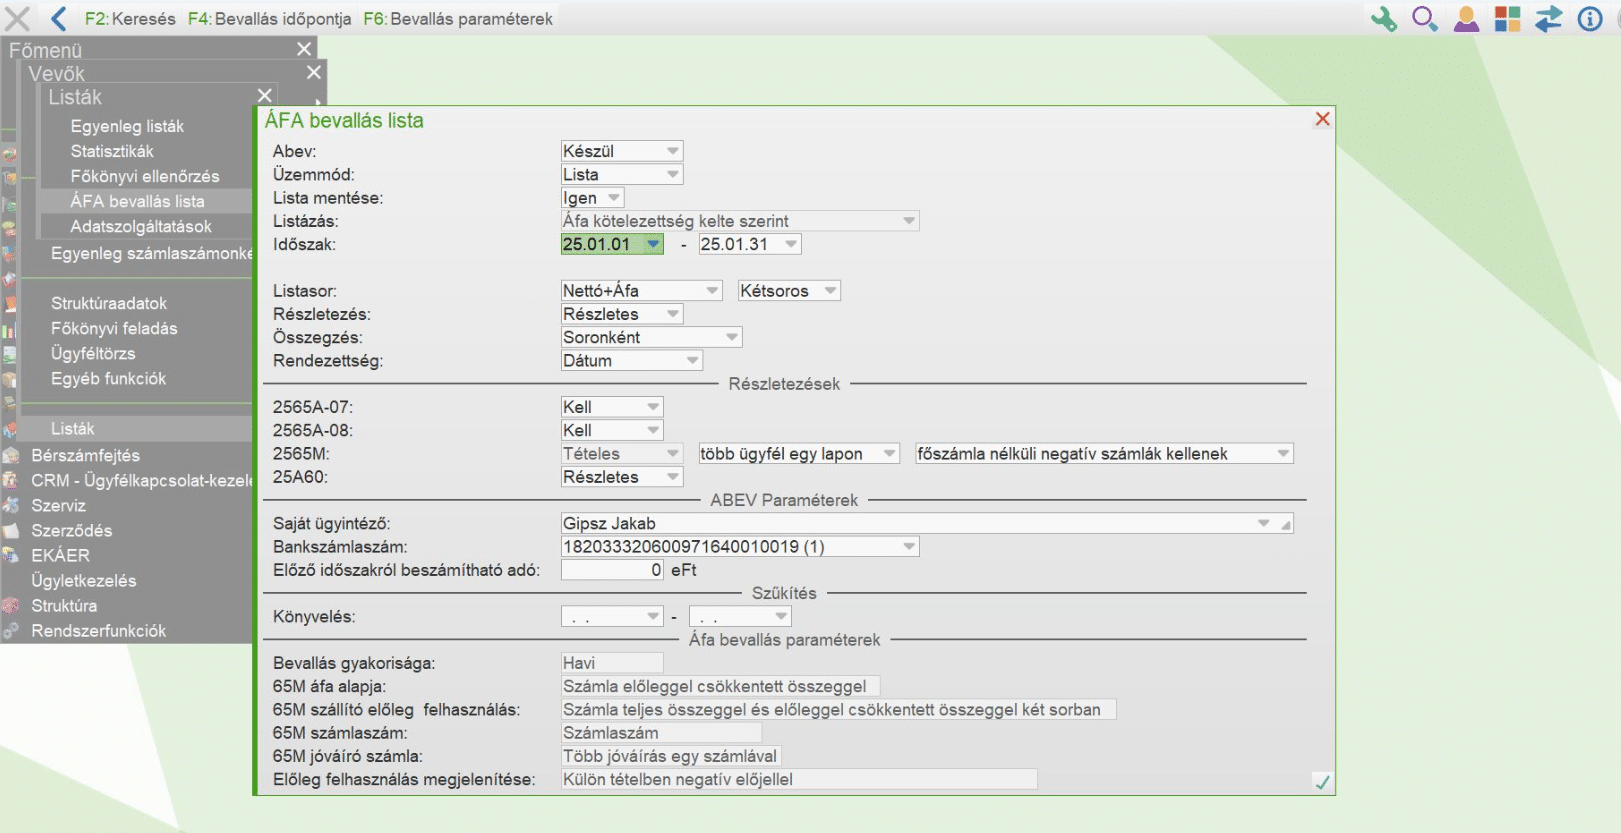Open the info icon in toolbar
The width and height of the screenshot is (1621, 833).
1589,19
